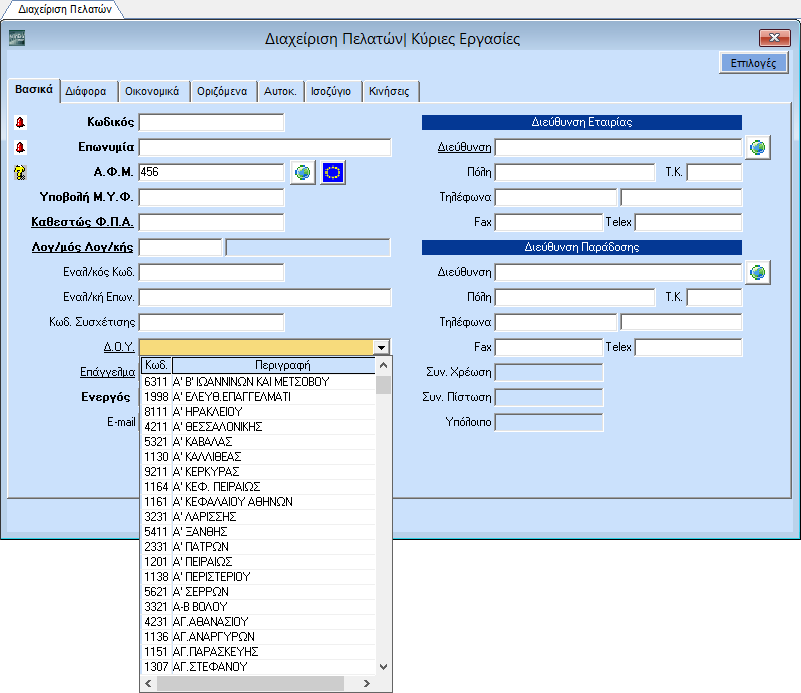The image size is (801, 693).
Task: Click the Εναλ/κή Επων. input field
Action: (265, 297)
